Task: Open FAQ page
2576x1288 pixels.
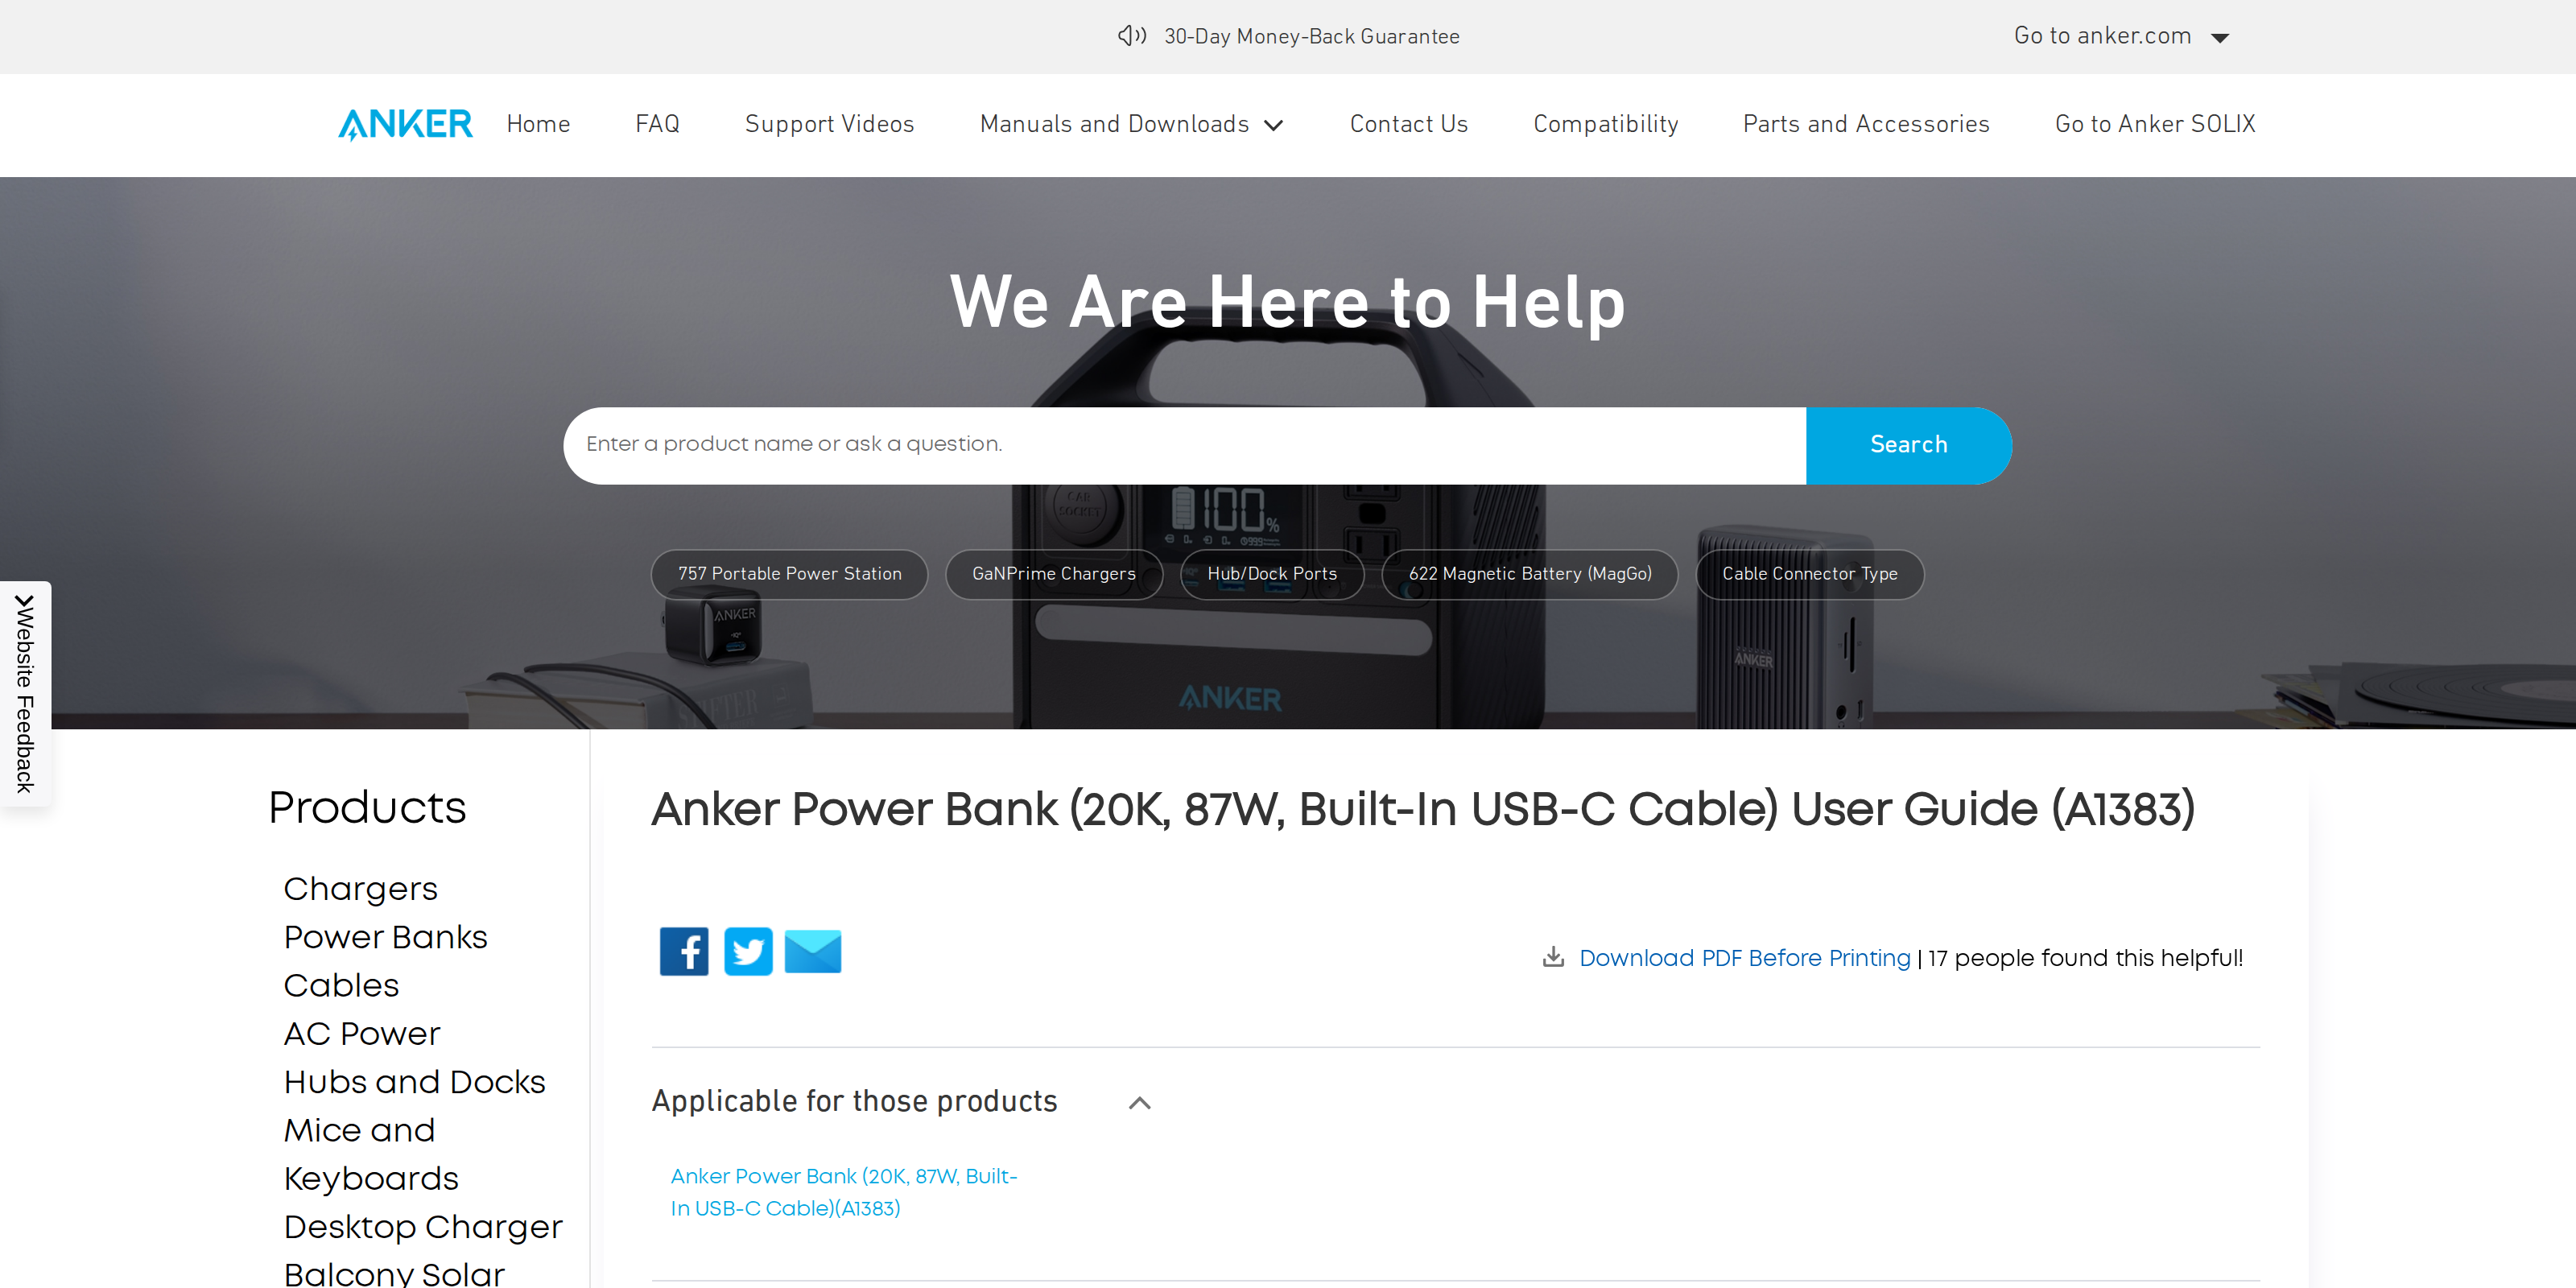Action: (x=657, y=124)
